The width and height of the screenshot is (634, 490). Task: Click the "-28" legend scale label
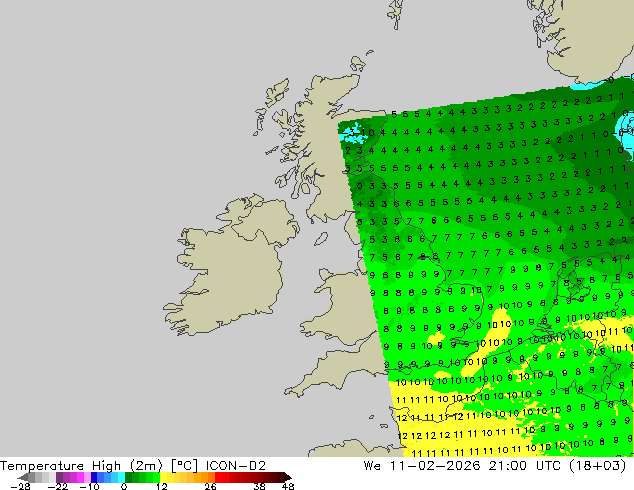coord(20,486)
